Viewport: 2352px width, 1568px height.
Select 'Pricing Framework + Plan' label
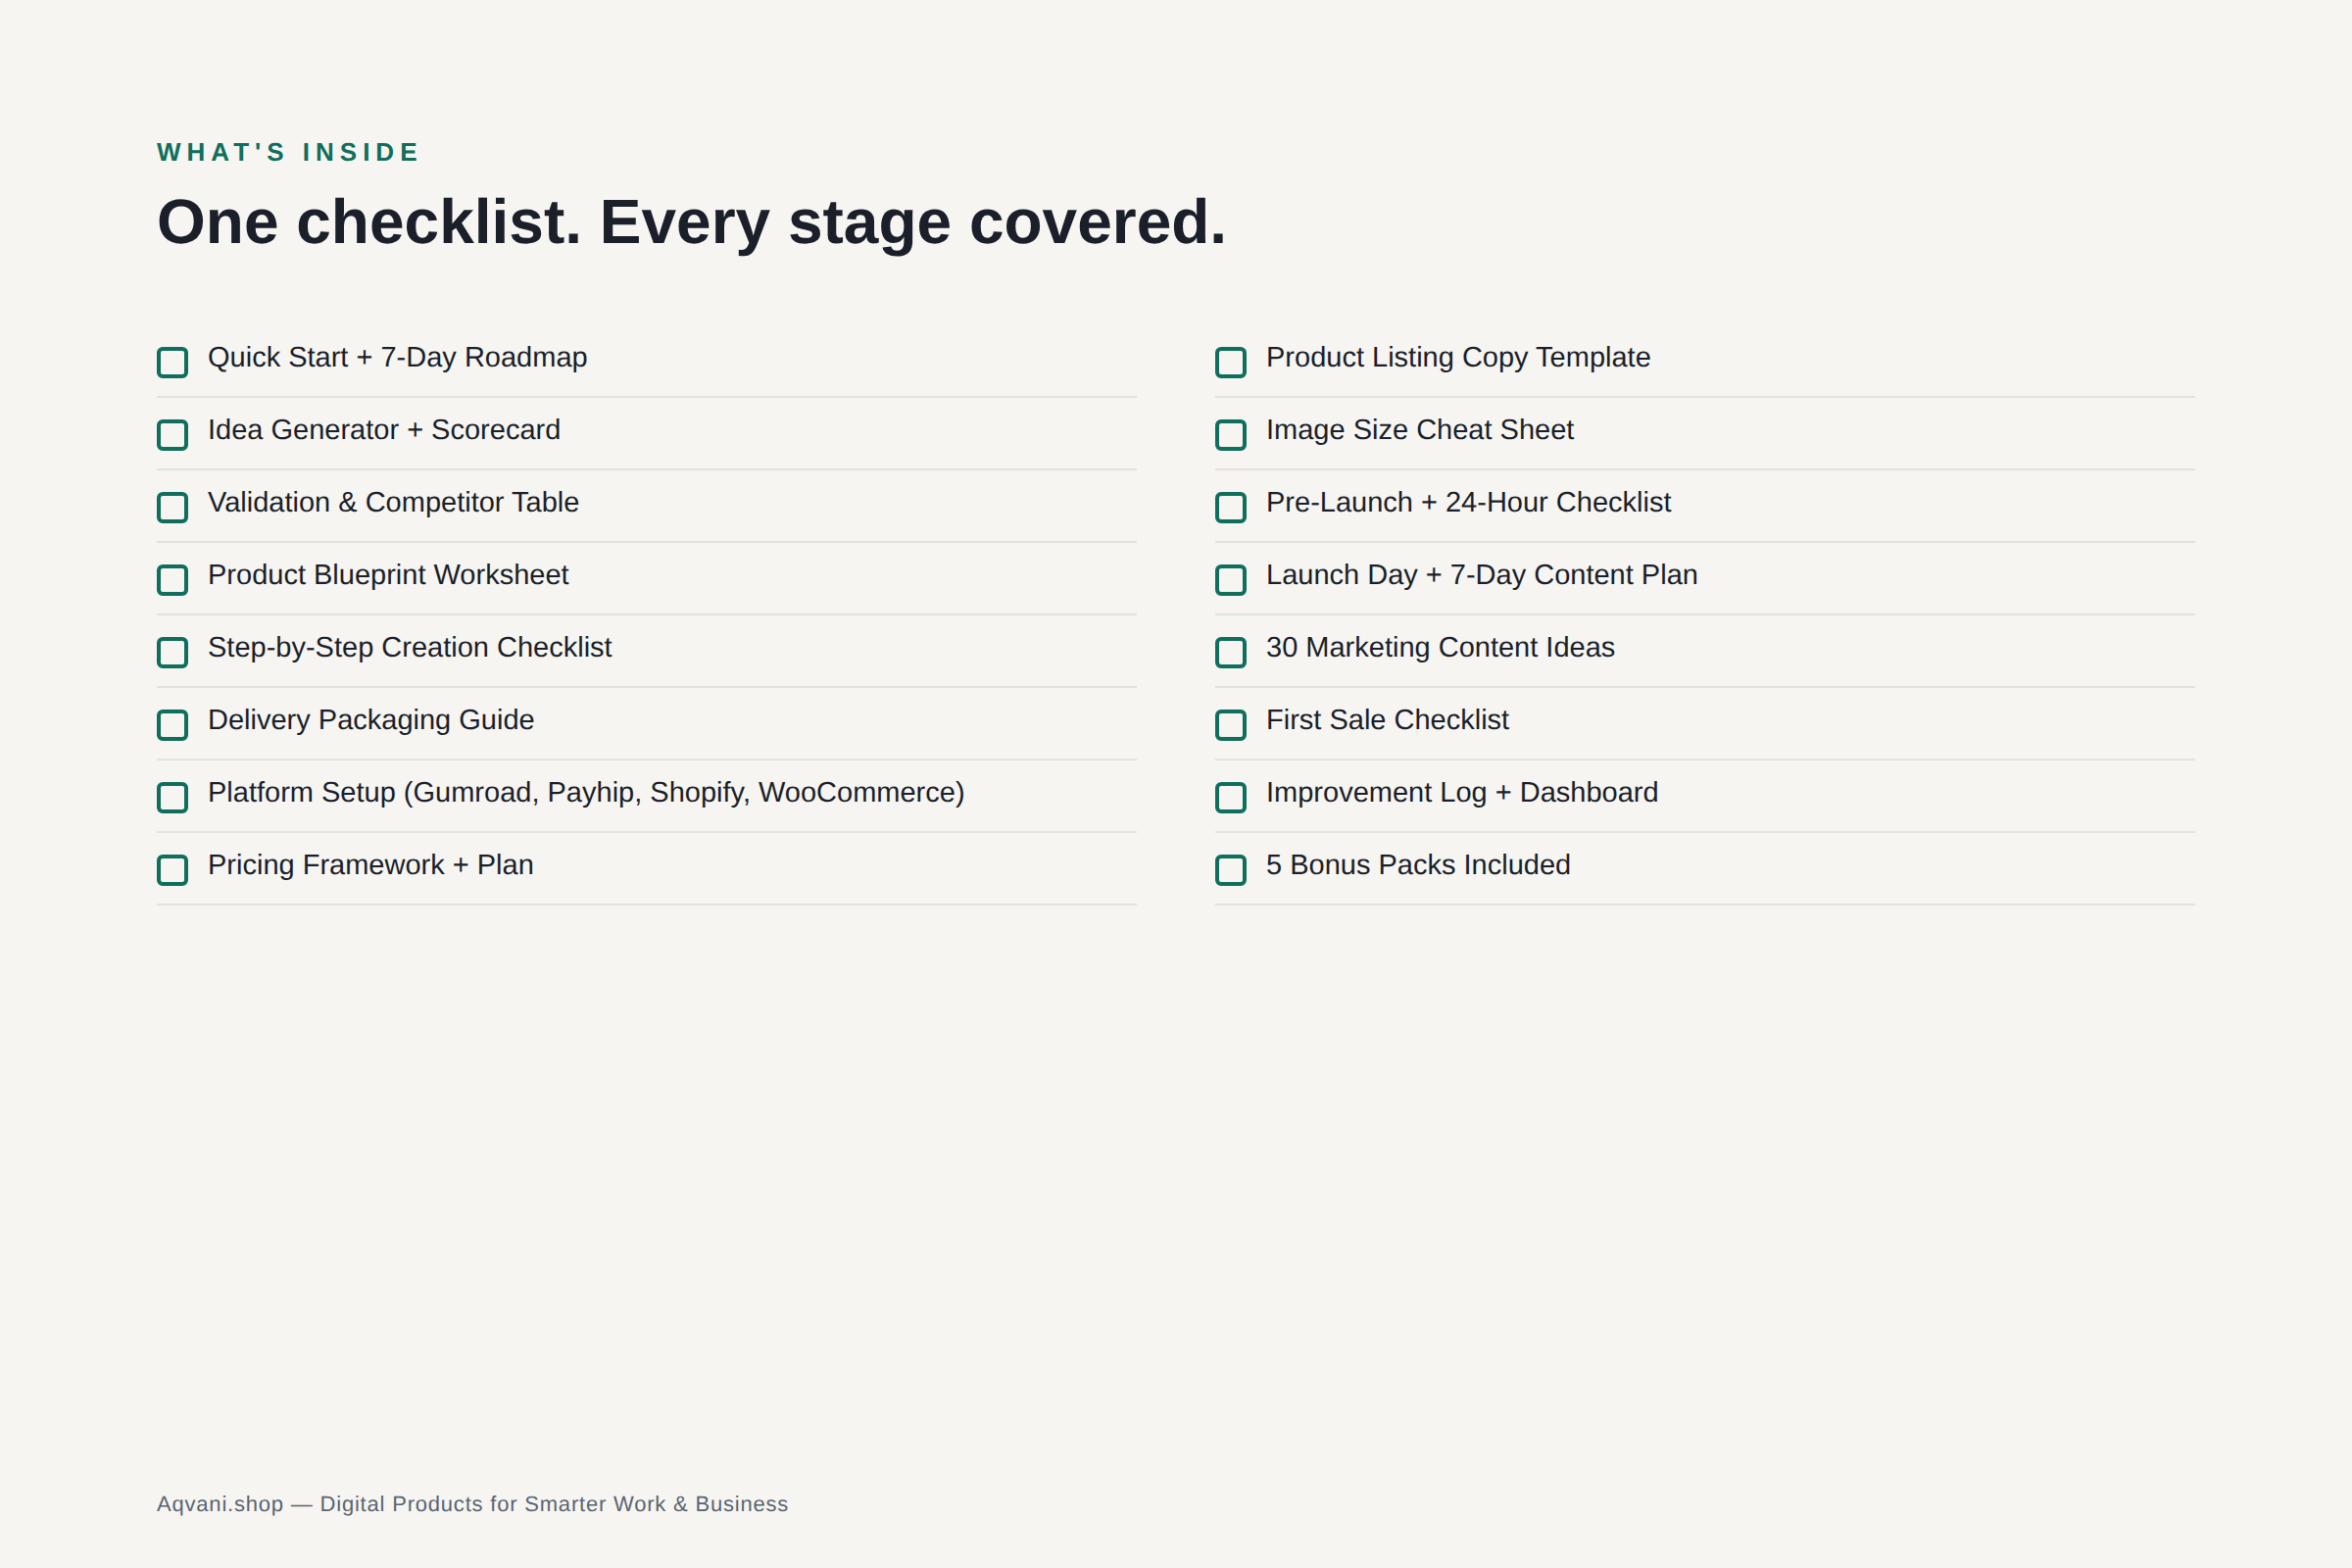tap(371, 865)
